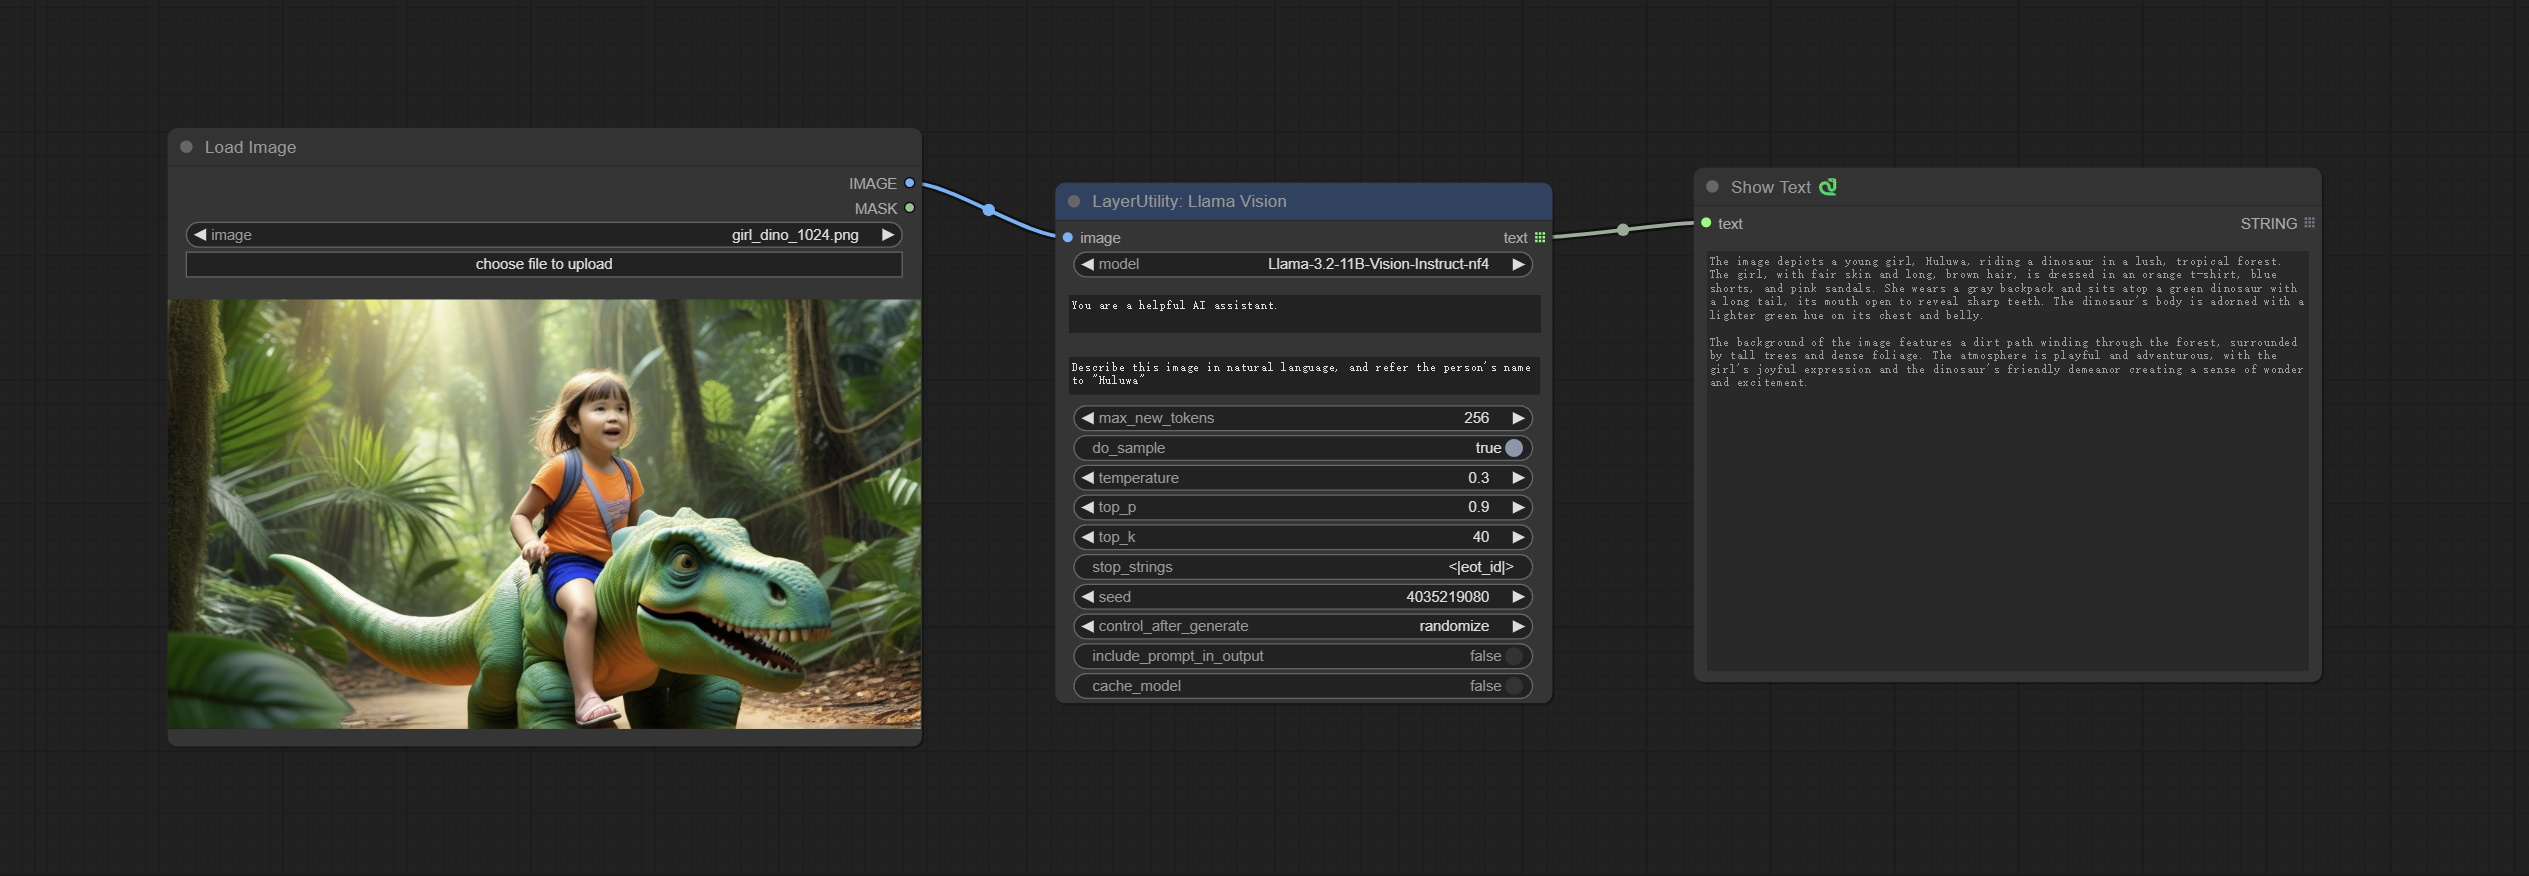Enable include_prompt_in_output toggle
This screenshot has height=876, width=2529.
1513,656
